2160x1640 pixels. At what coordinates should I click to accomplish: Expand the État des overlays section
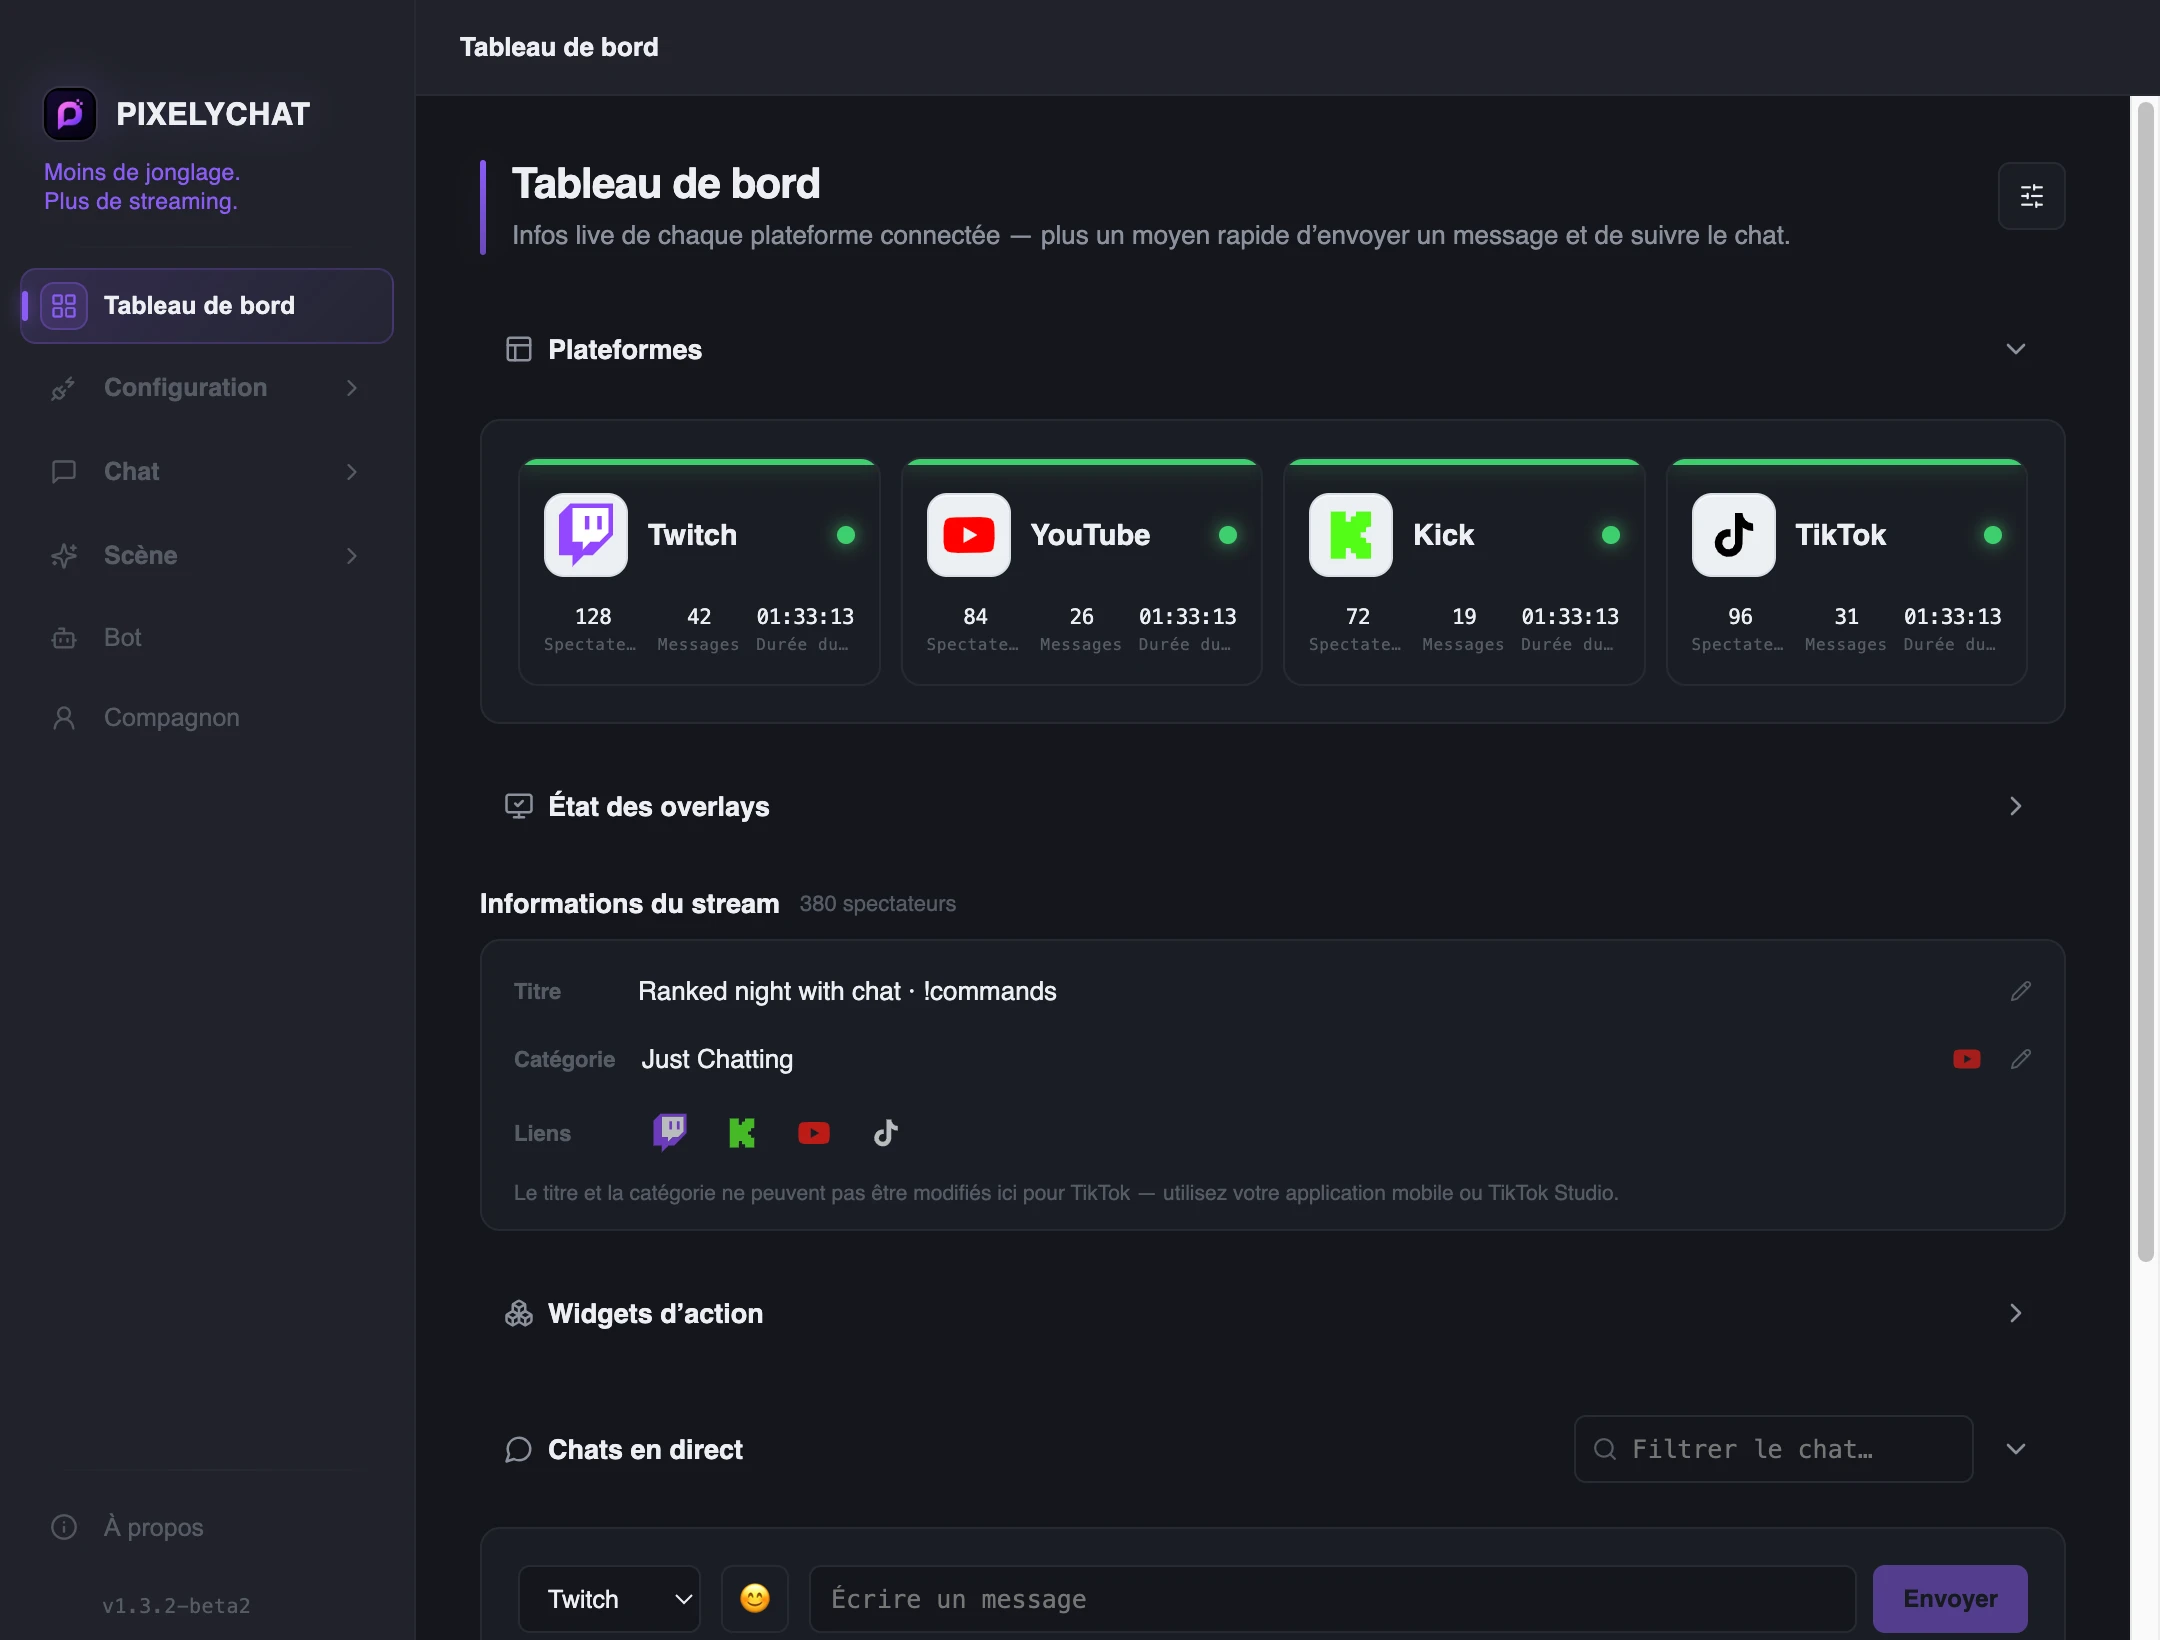(2016, 806)
